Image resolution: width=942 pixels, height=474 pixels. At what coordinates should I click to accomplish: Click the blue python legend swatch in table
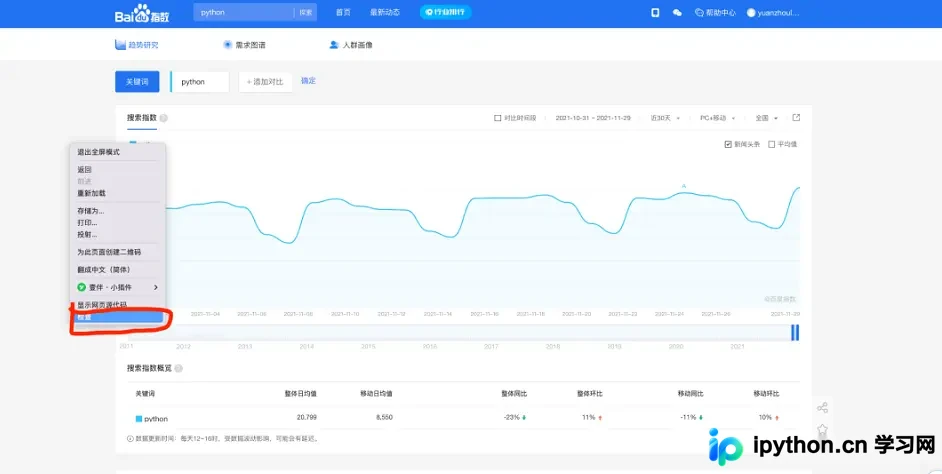point(139,419)
